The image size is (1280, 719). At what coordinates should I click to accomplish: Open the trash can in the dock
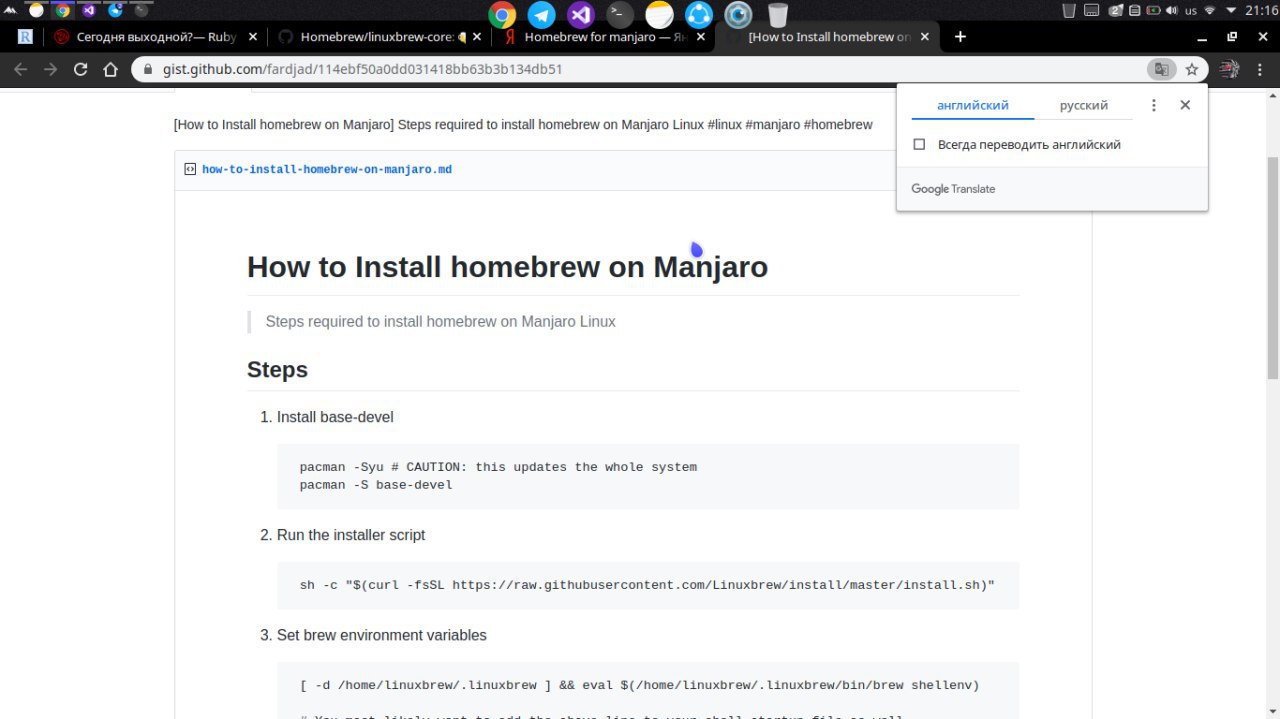[x=777, y=14]
